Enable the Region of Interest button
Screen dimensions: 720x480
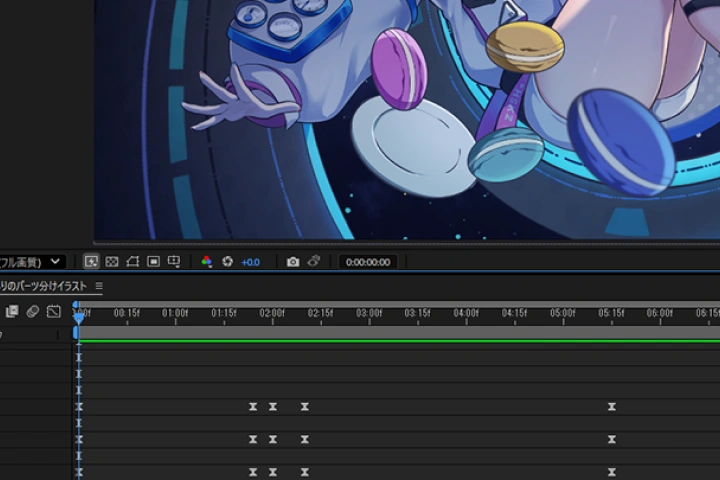153,262
